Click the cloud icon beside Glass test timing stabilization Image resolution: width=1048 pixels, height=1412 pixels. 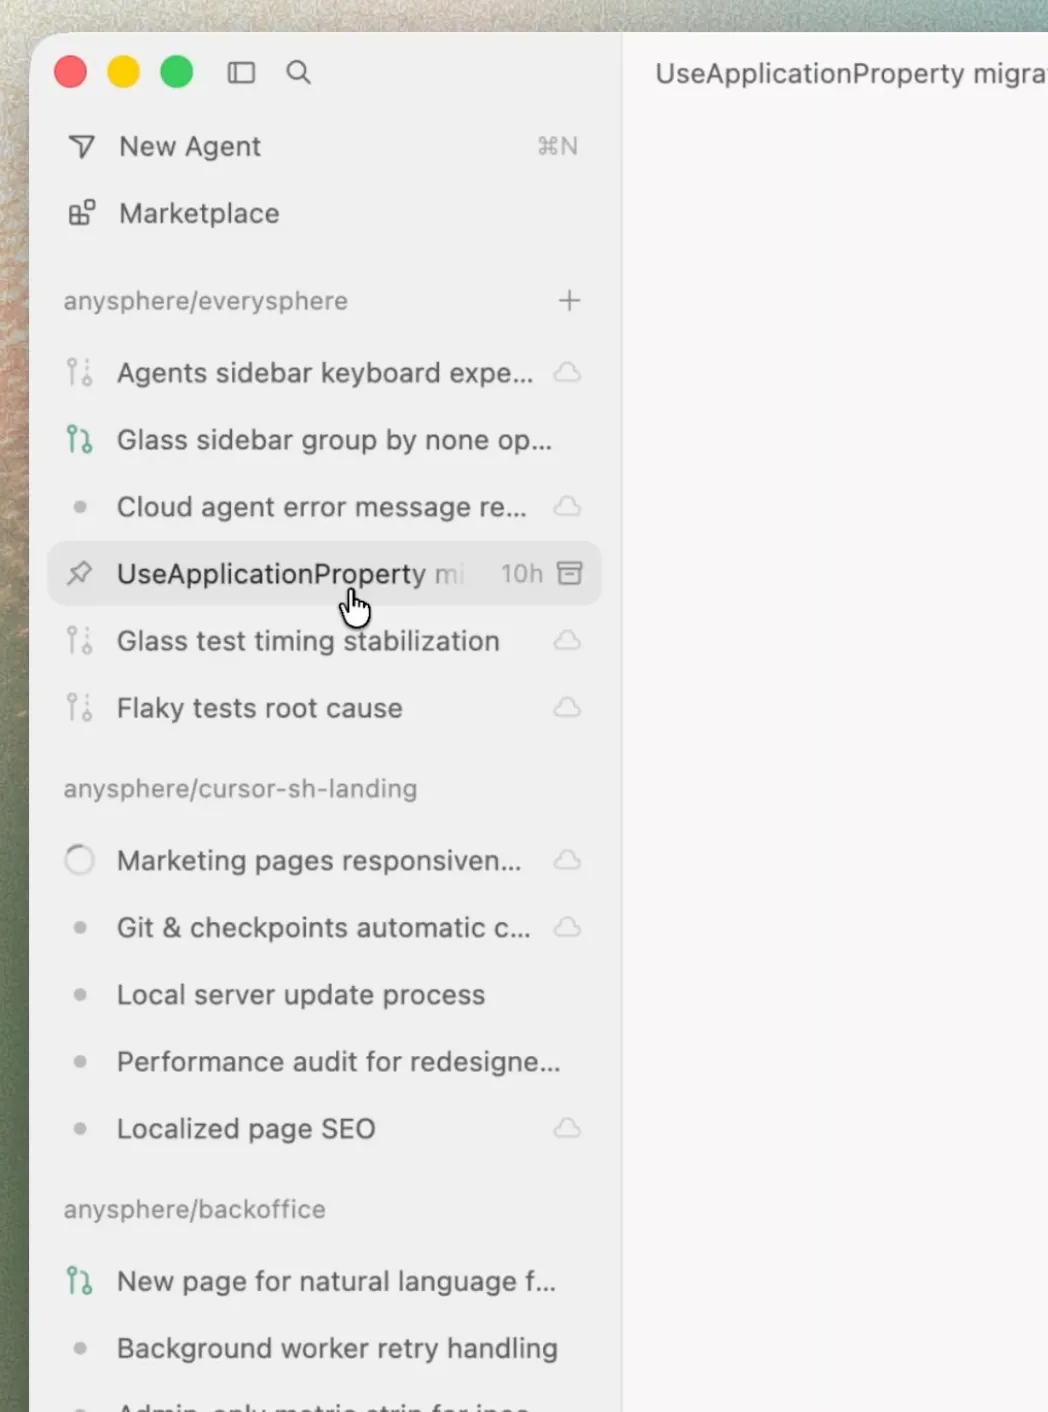[567, 640]
